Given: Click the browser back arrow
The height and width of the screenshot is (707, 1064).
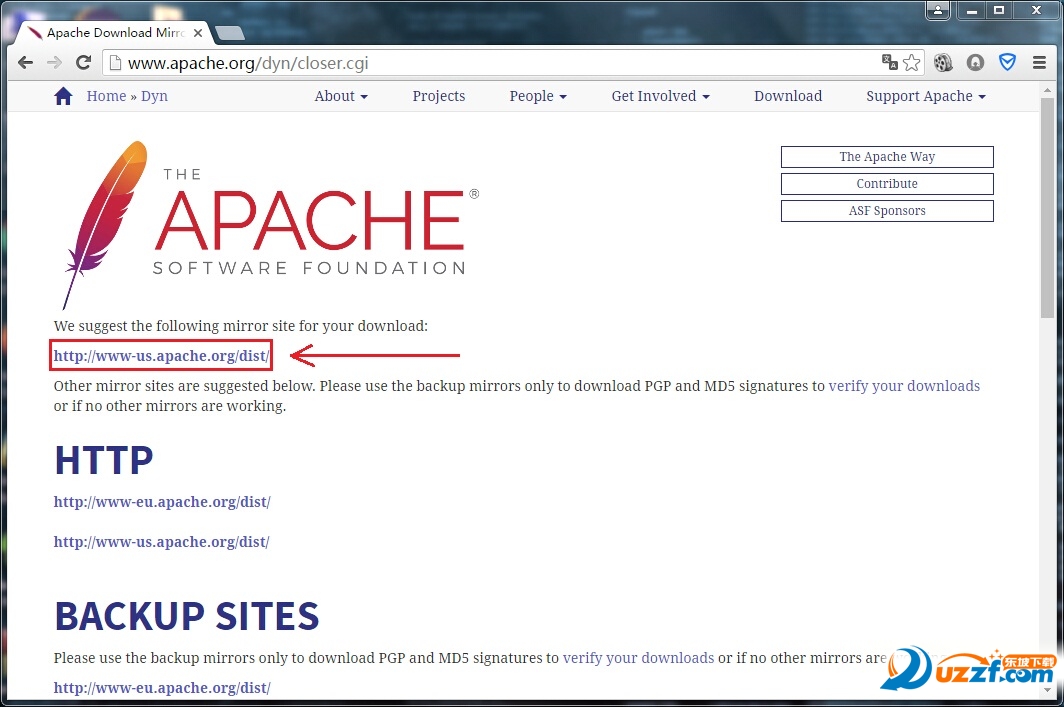Looking at the screenshot, I should (26, 63).
